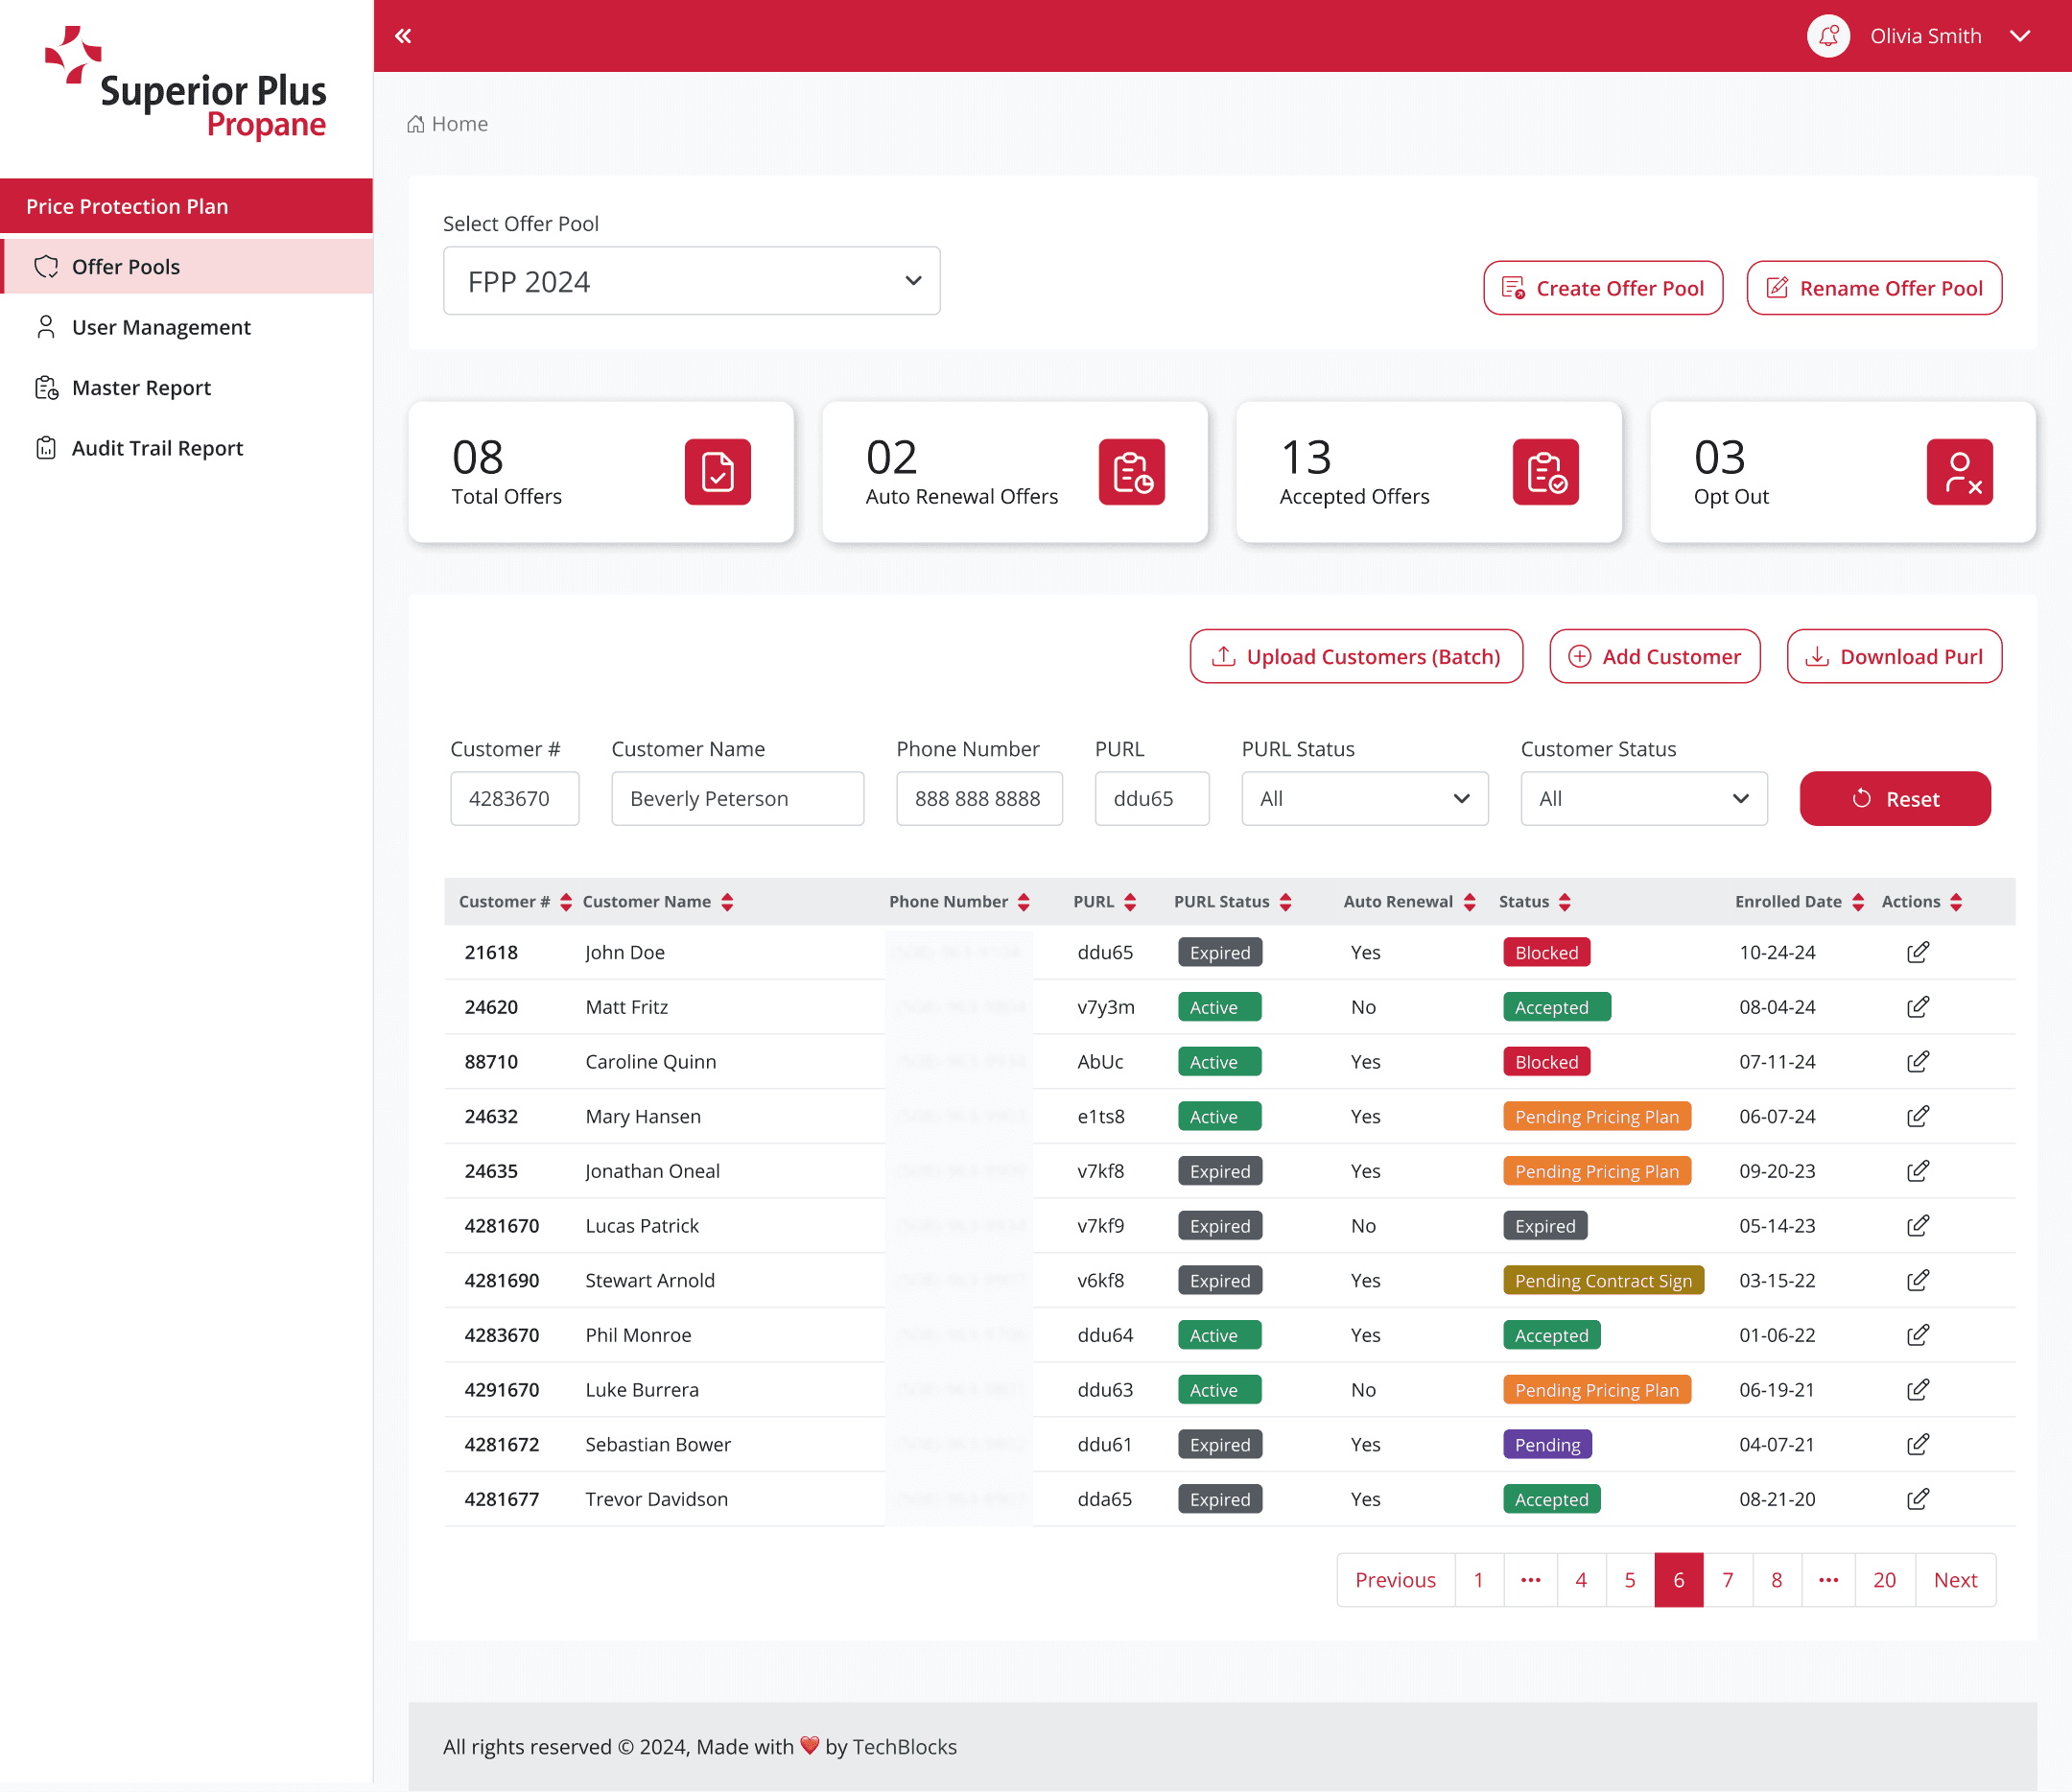2072x1792 pixels.
Task: Click the Auto Renewal Offers clipboard icon
Action: pos(1131,471)
